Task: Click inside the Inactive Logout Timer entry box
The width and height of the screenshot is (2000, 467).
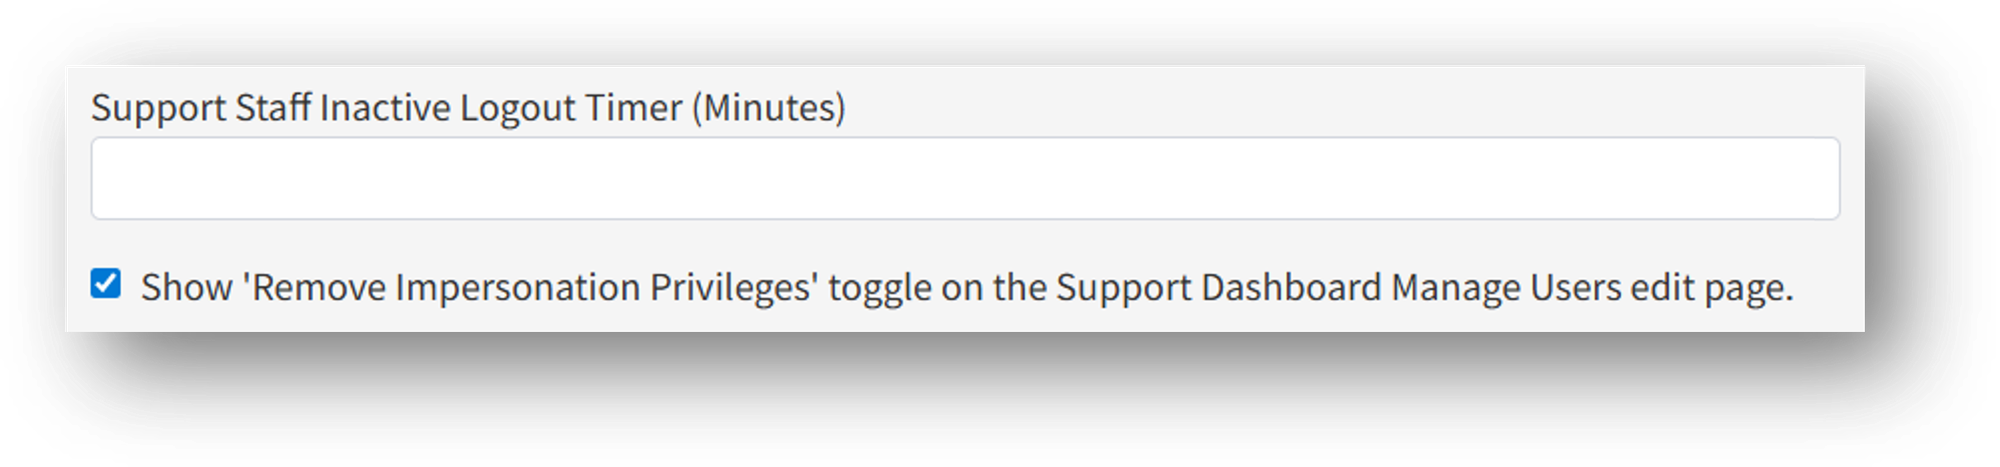Action: tap(965, 179)
